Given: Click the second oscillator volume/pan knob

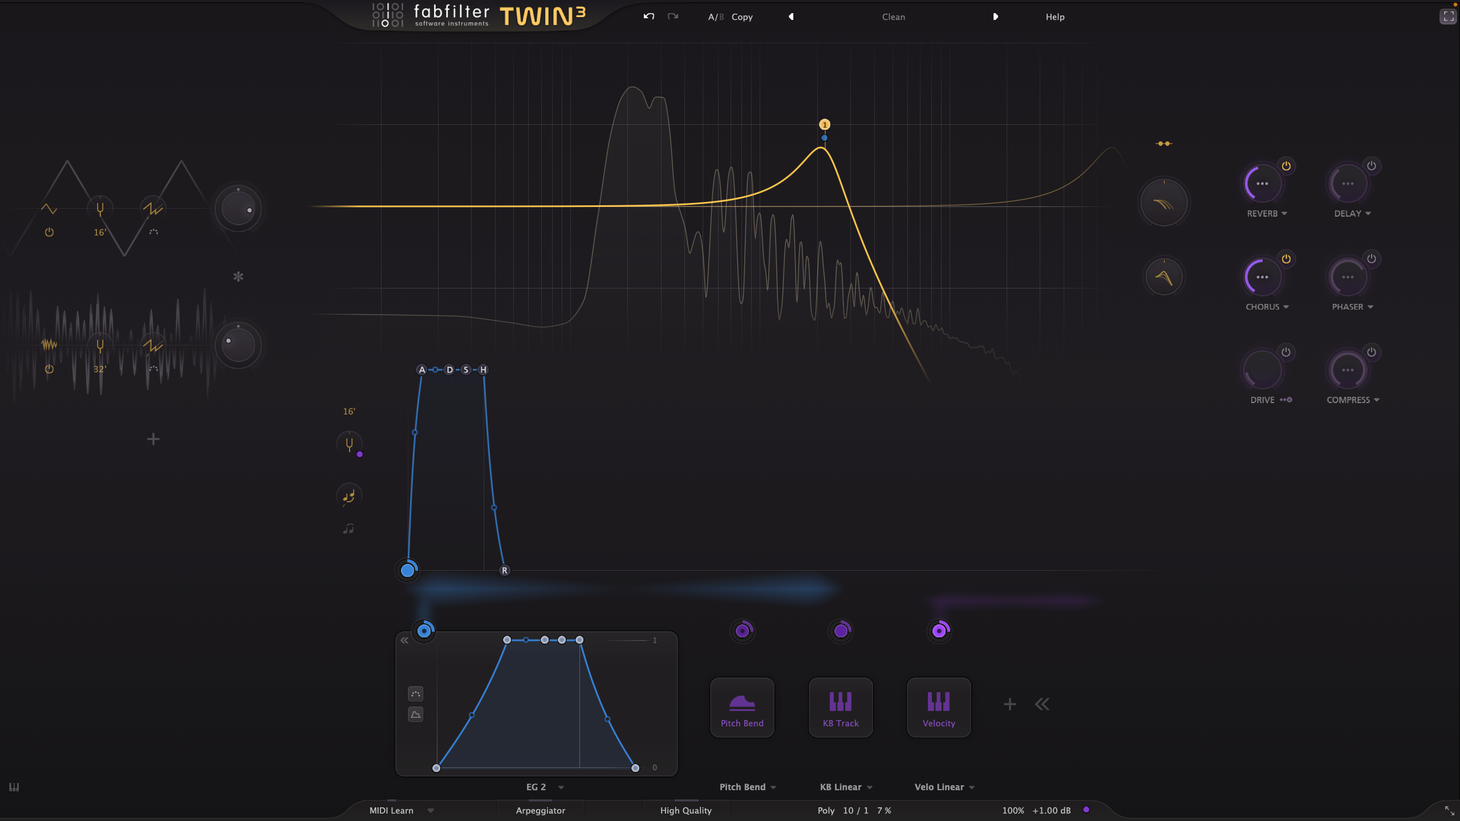Looking at the screenshot, I should pos(238,345).
